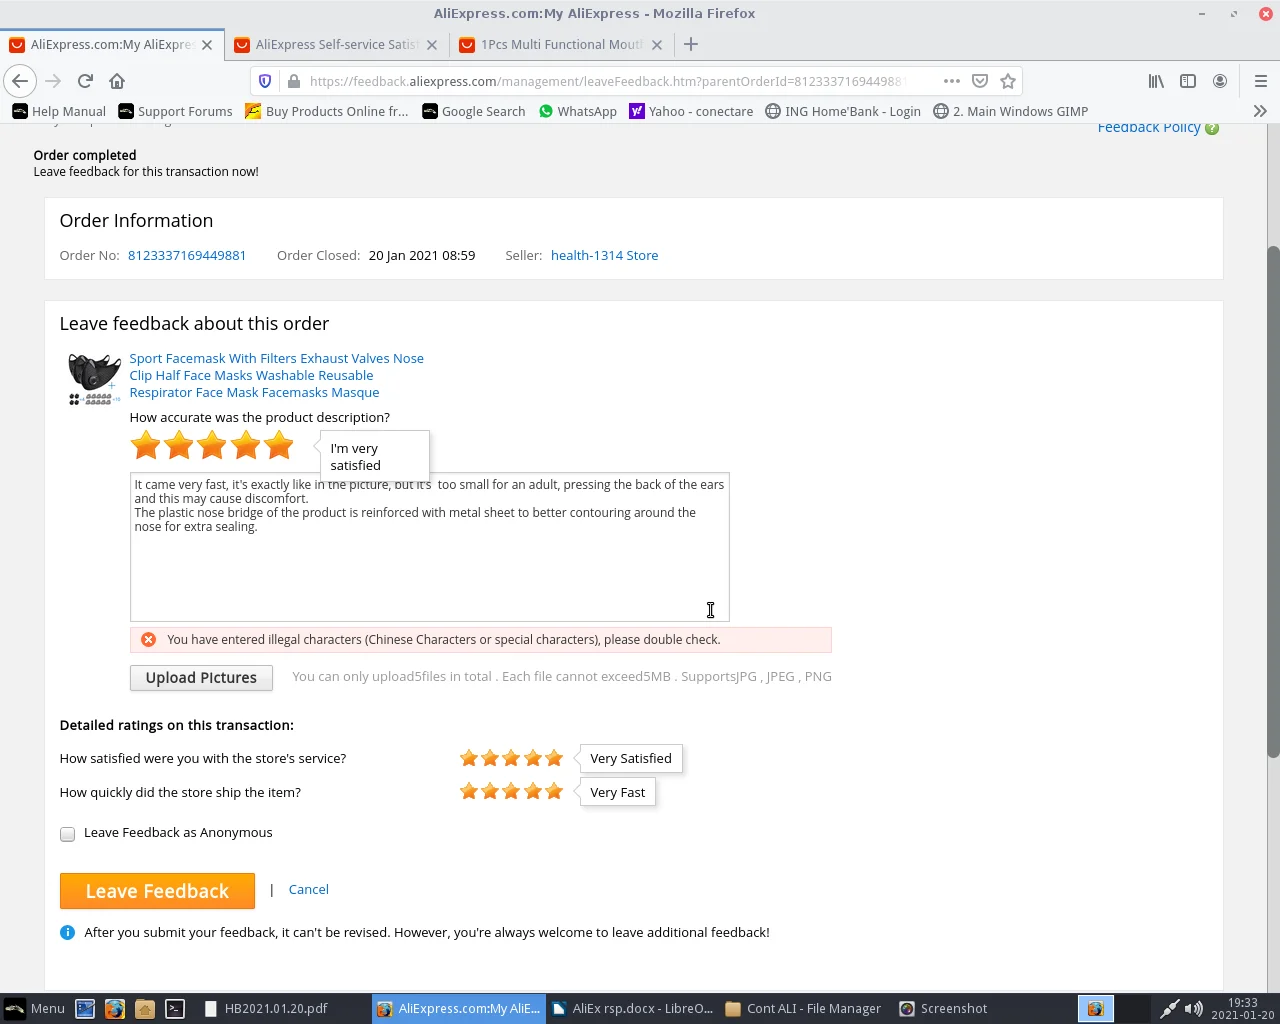The image size is (1280, 1024).
Task: Click the page vertical scrollbar
Action: point(1272,500)
